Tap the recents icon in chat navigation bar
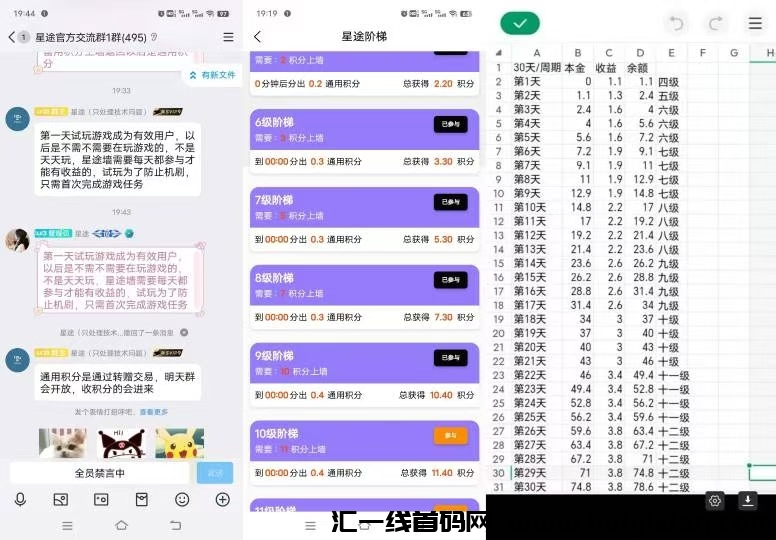 click(x=67, y=526)
